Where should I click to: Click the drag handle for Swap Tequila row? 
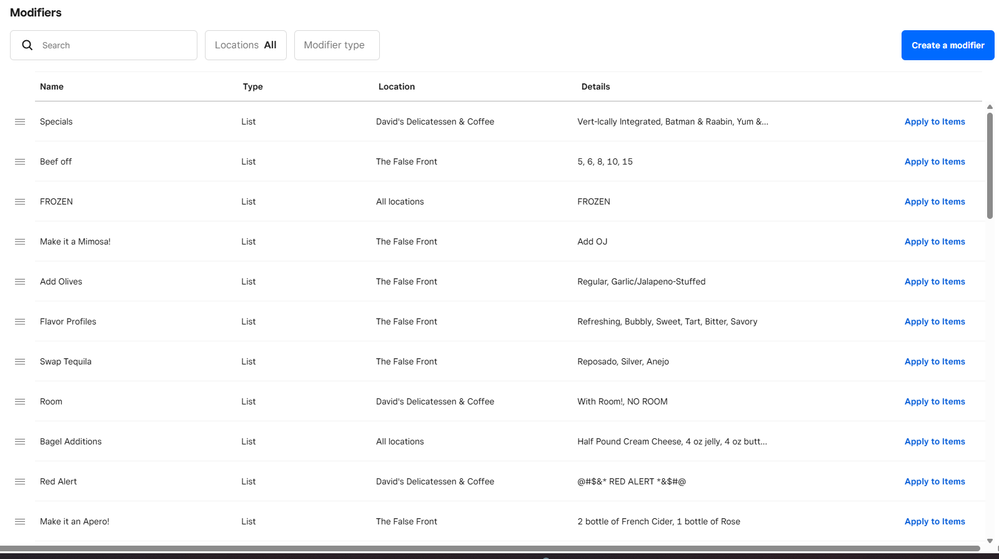20,361
